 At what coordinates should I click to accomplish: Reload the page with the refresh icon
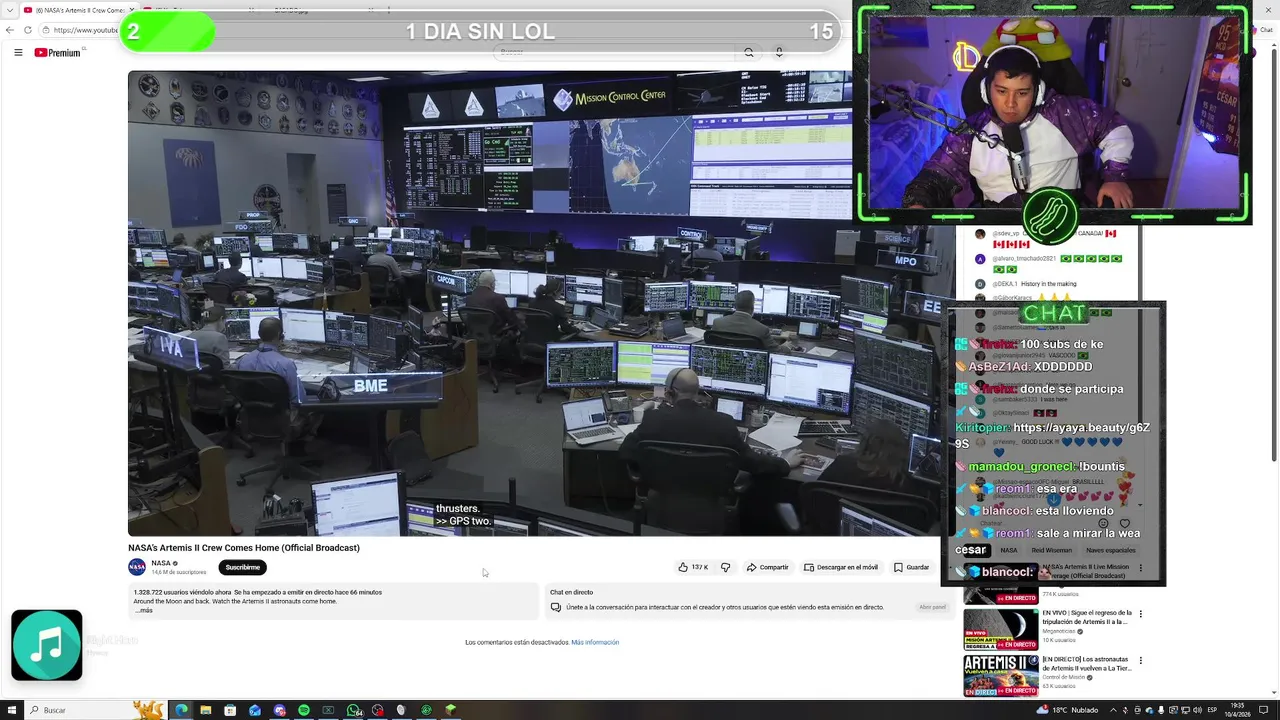point(27,30)
